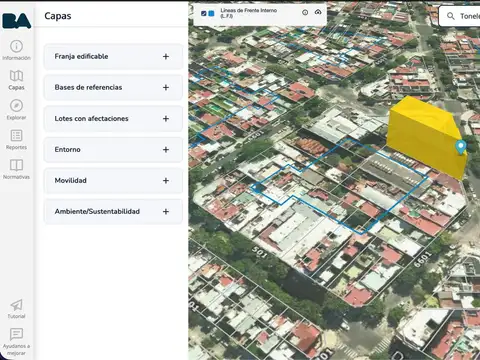
Task: Click the search magnifier icon
Action: [x=451, y=16]
